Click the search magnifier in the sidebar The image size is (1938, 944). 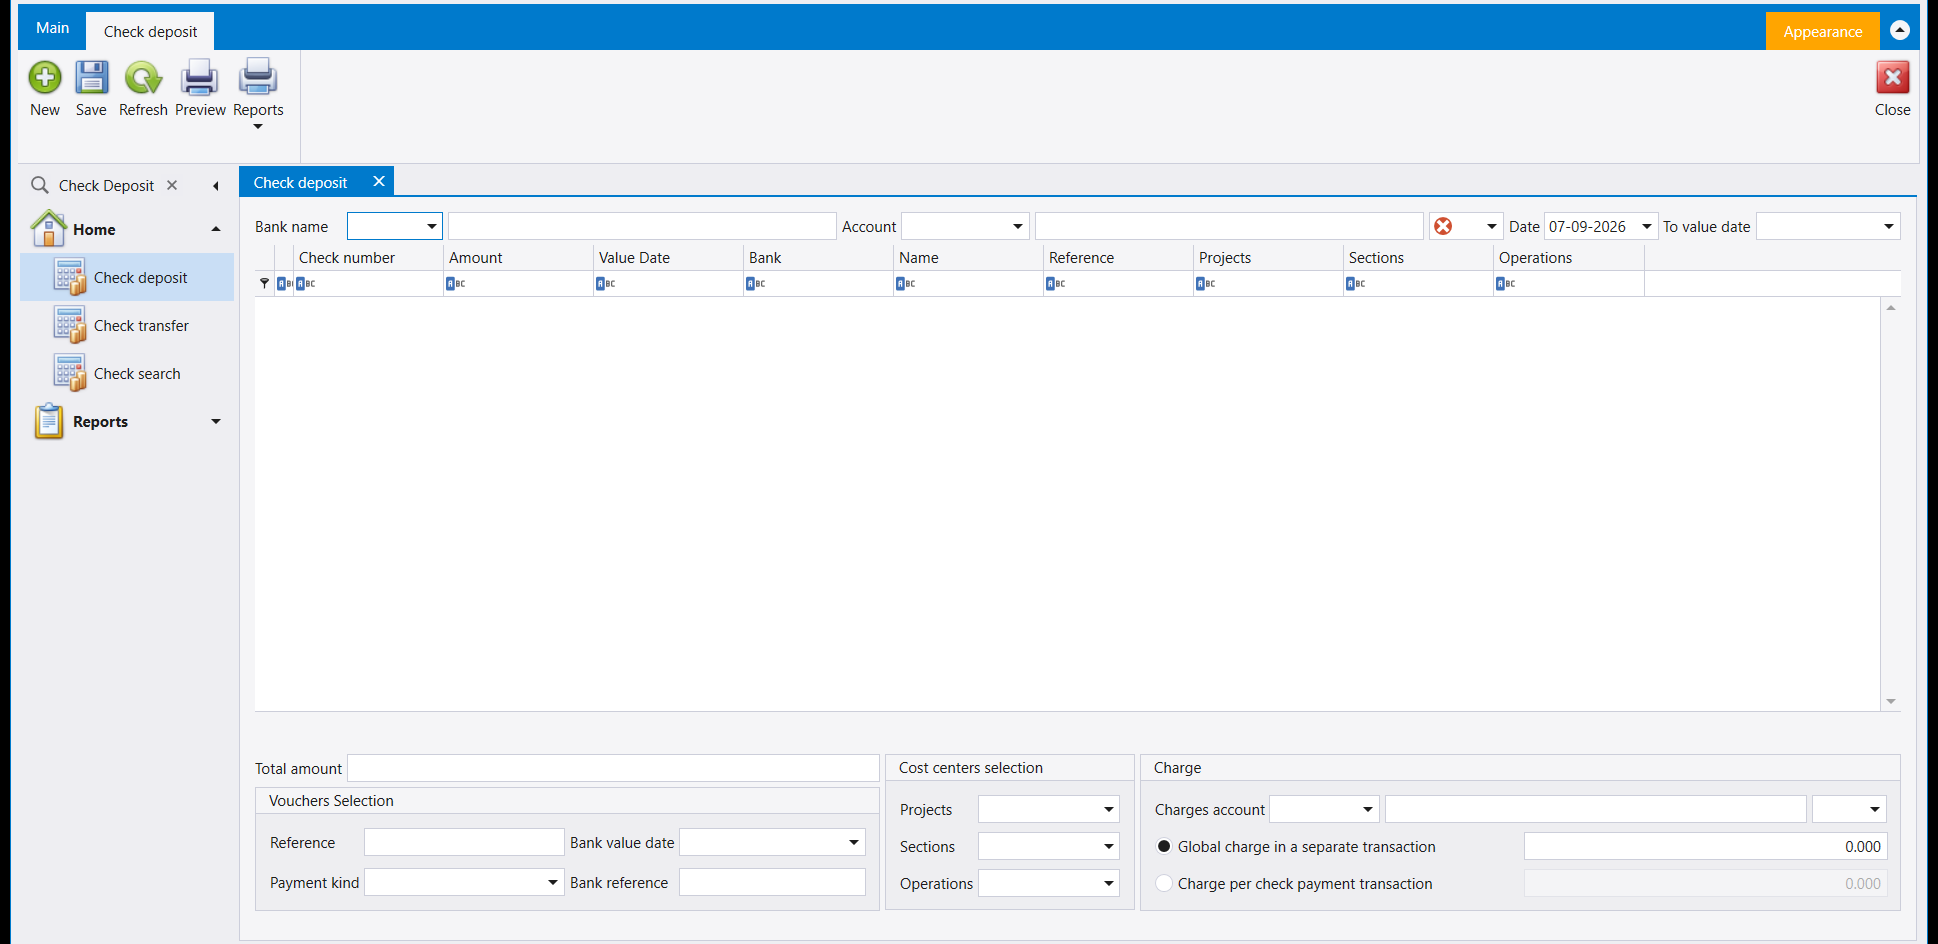click(40, 185)
